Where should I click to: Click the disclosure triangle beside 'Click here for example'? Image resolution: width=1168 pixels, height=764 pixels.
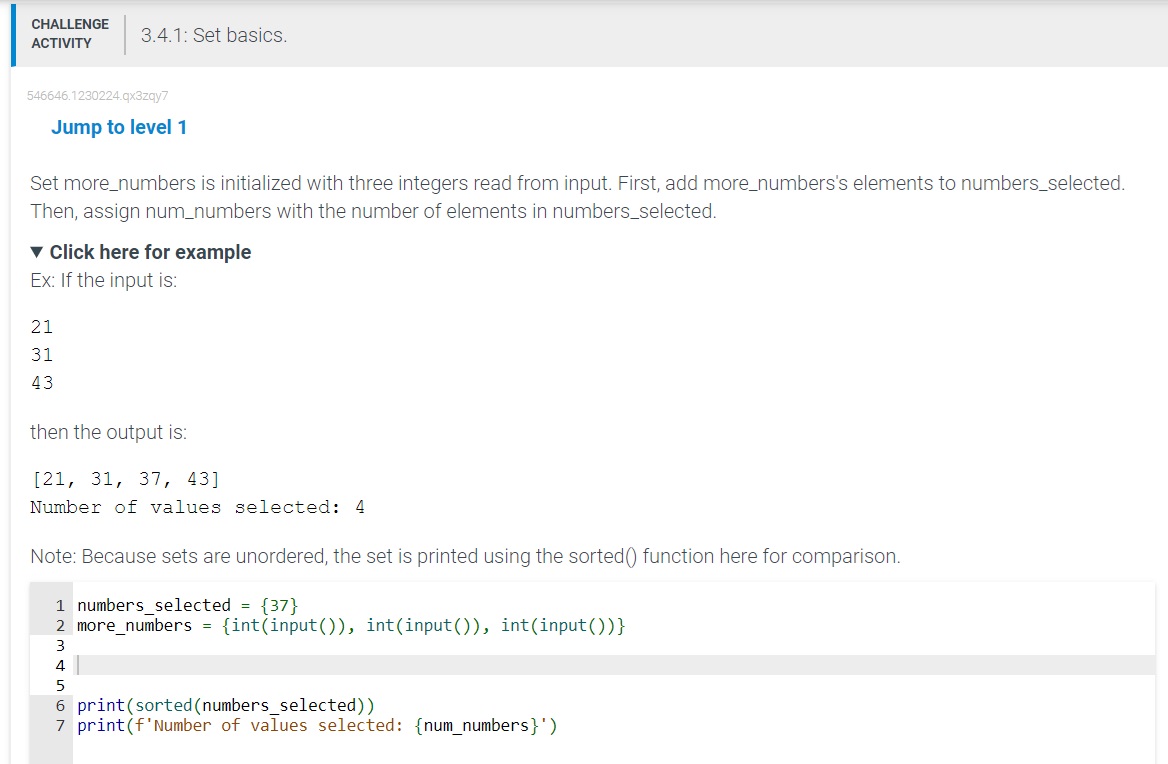[x=35, y=252]
